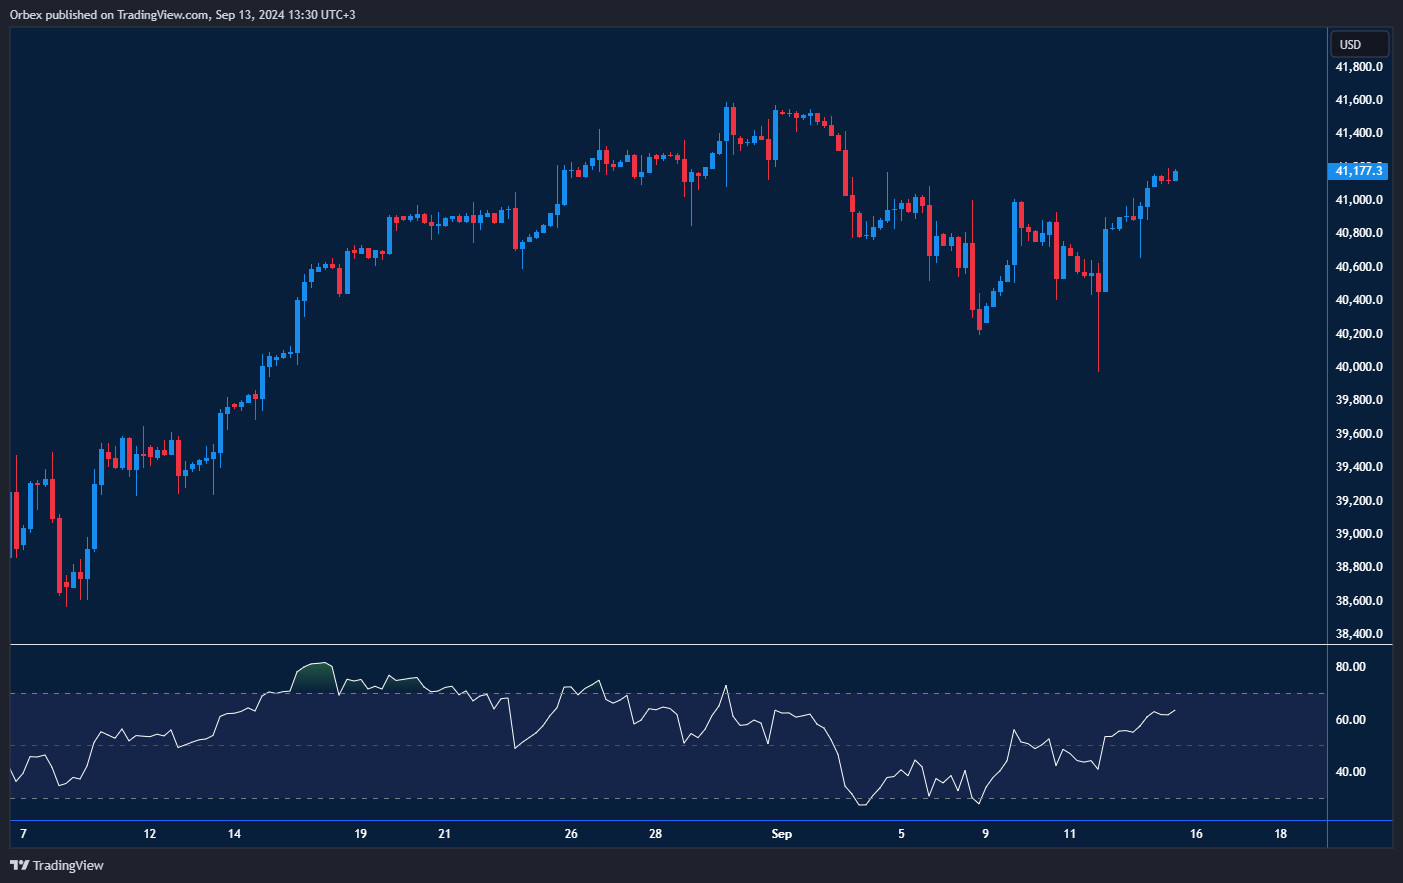This screenshot has height=883, width=1403.
Task: Click the current price label 41,177.3
Action: [1358, 171]
